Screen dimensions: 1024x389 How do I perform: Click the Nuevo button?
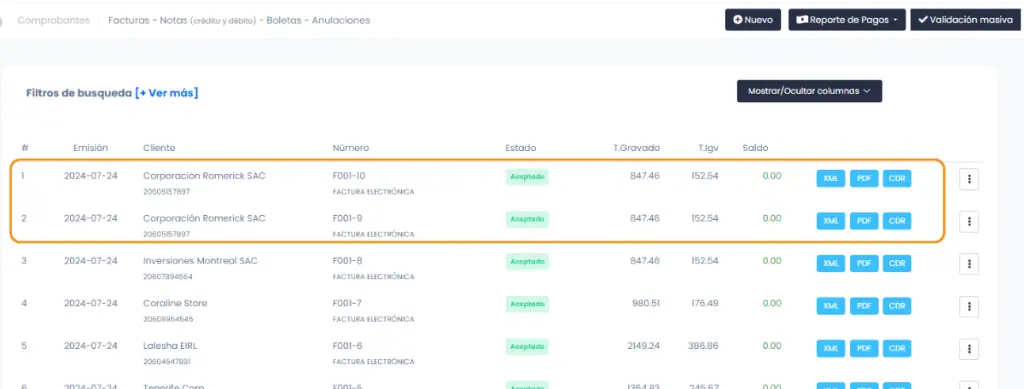point(752,20)
